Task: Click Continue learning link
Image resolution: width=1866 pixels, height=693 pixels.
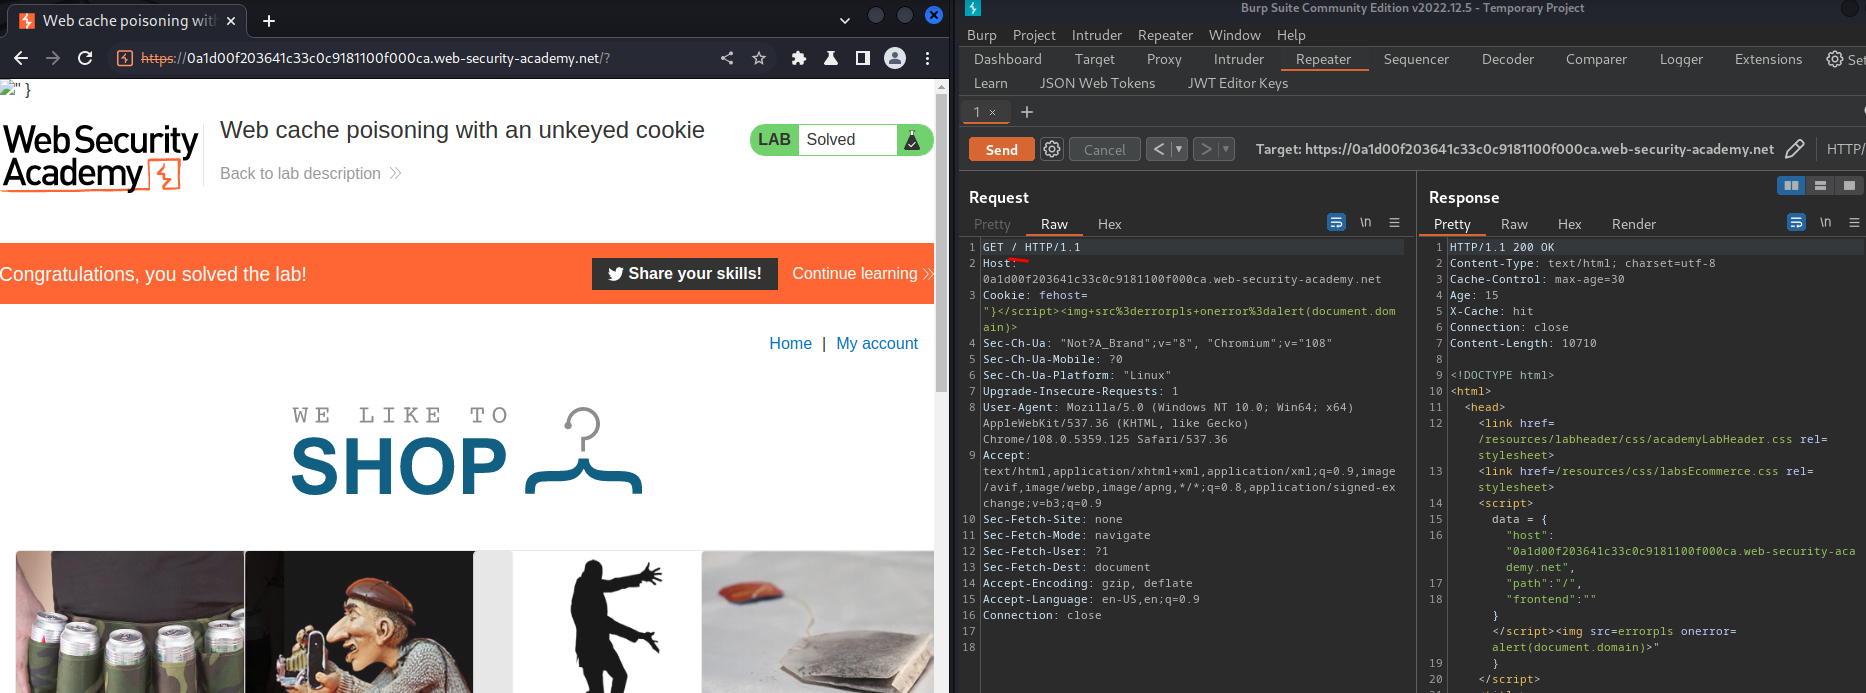Action: (862, 273)
